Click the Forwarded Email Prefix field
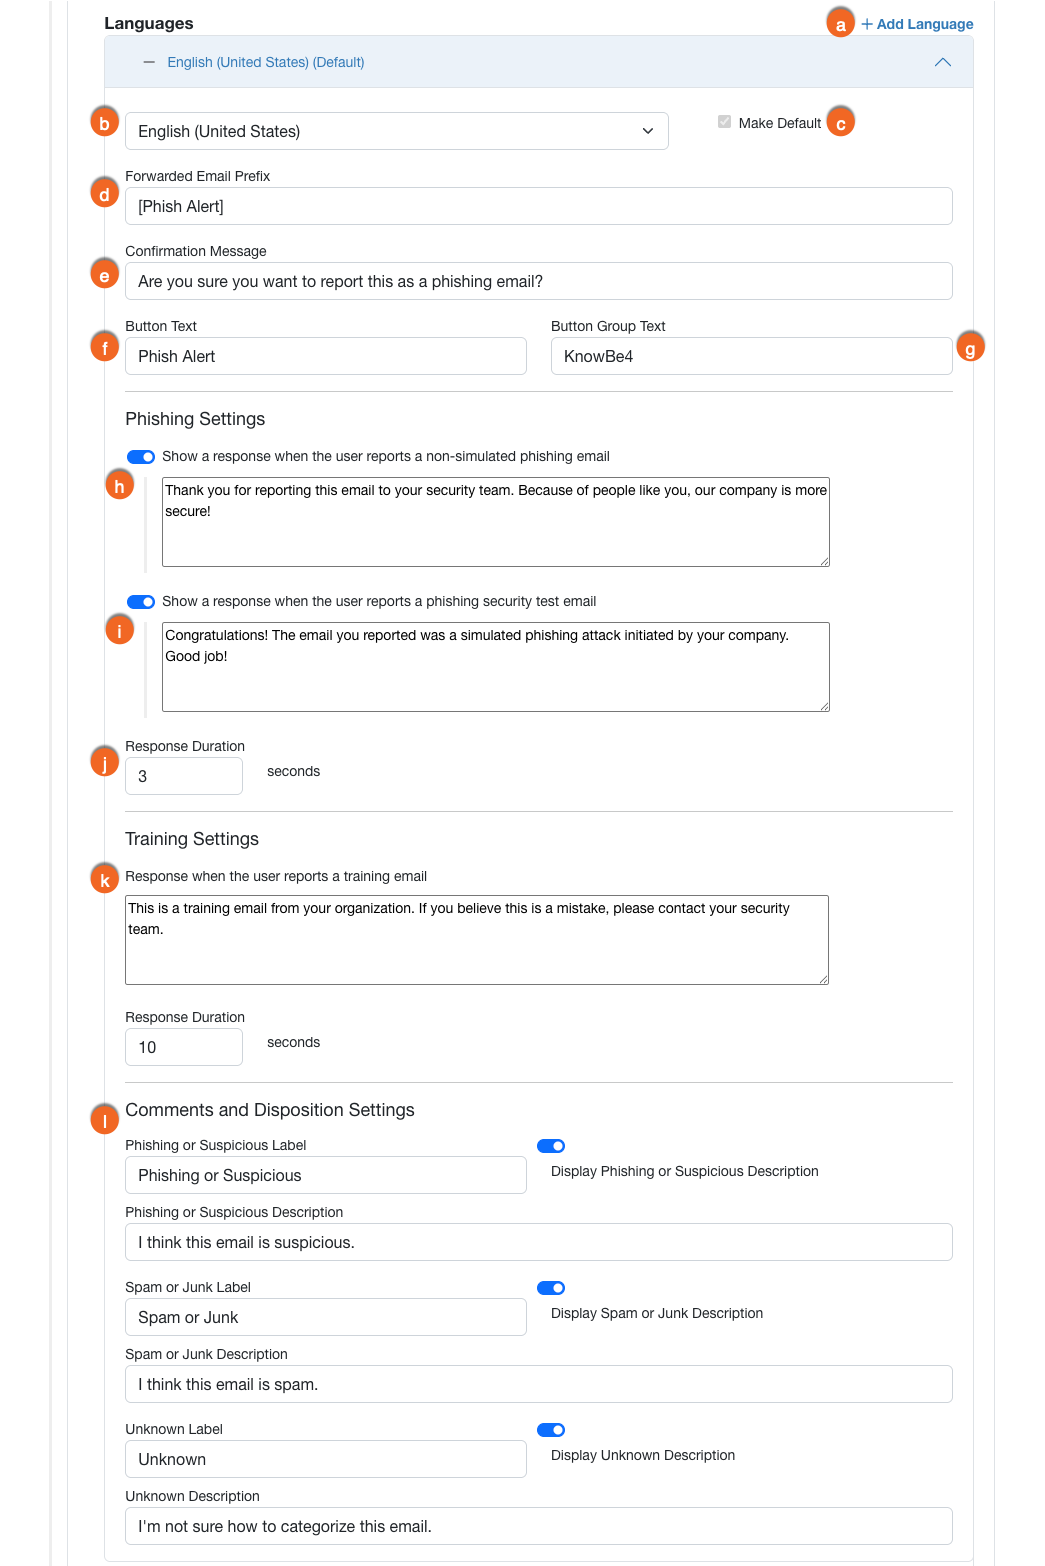Viewport: 1045px width, 1566px height. tap(538, 206)
